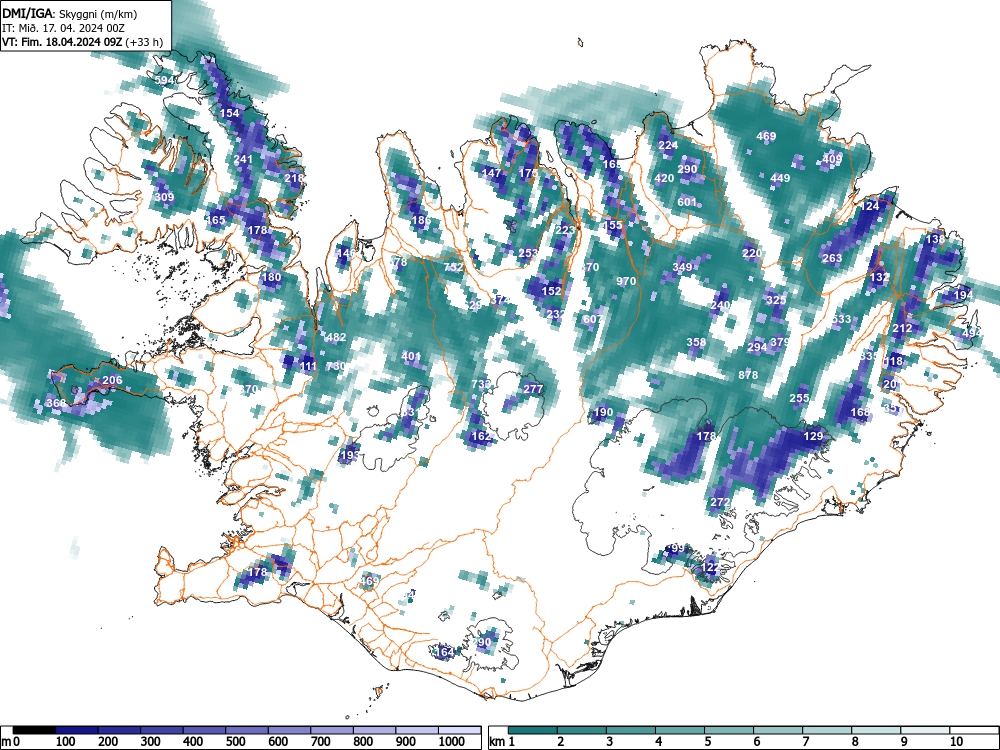Click the visibility value 253 on the map

tap(527, 253)
